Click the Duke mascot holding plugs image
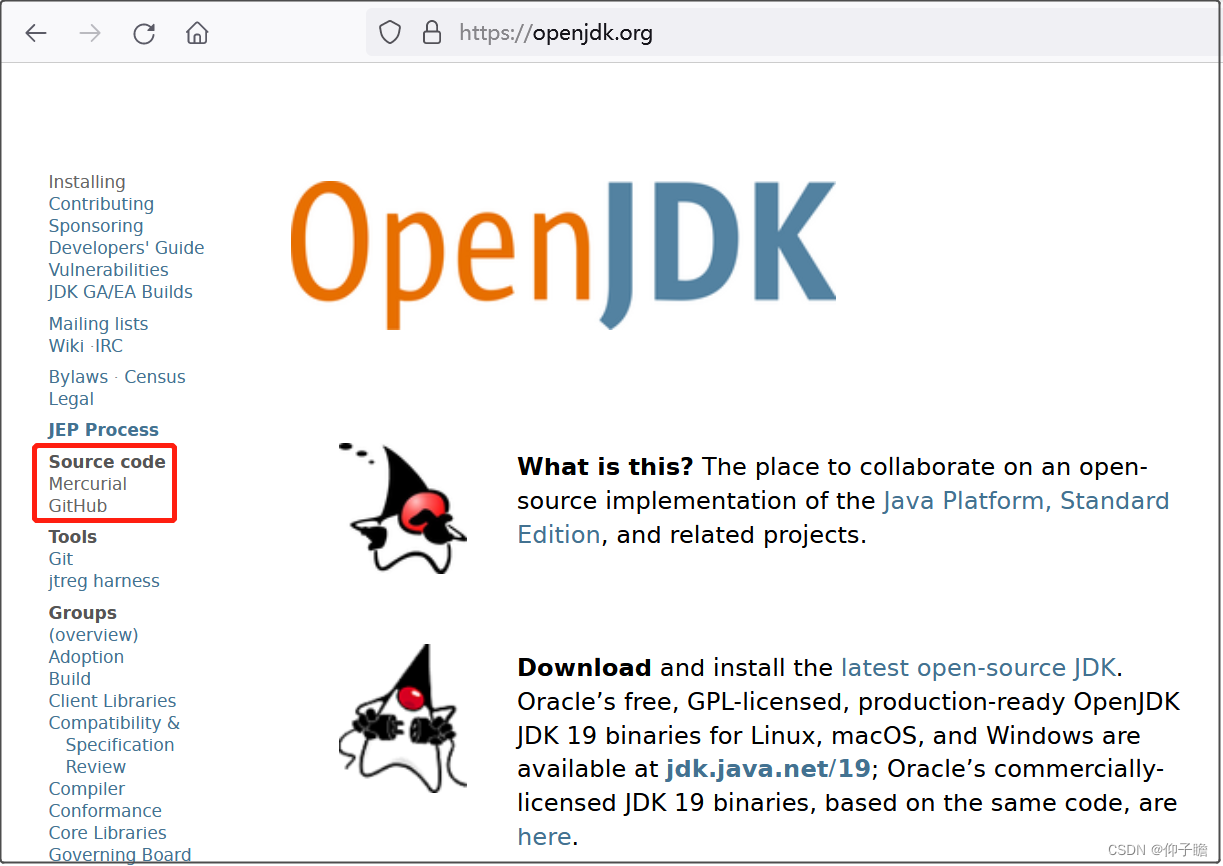1223x866 pixels. tap(403, 718)
